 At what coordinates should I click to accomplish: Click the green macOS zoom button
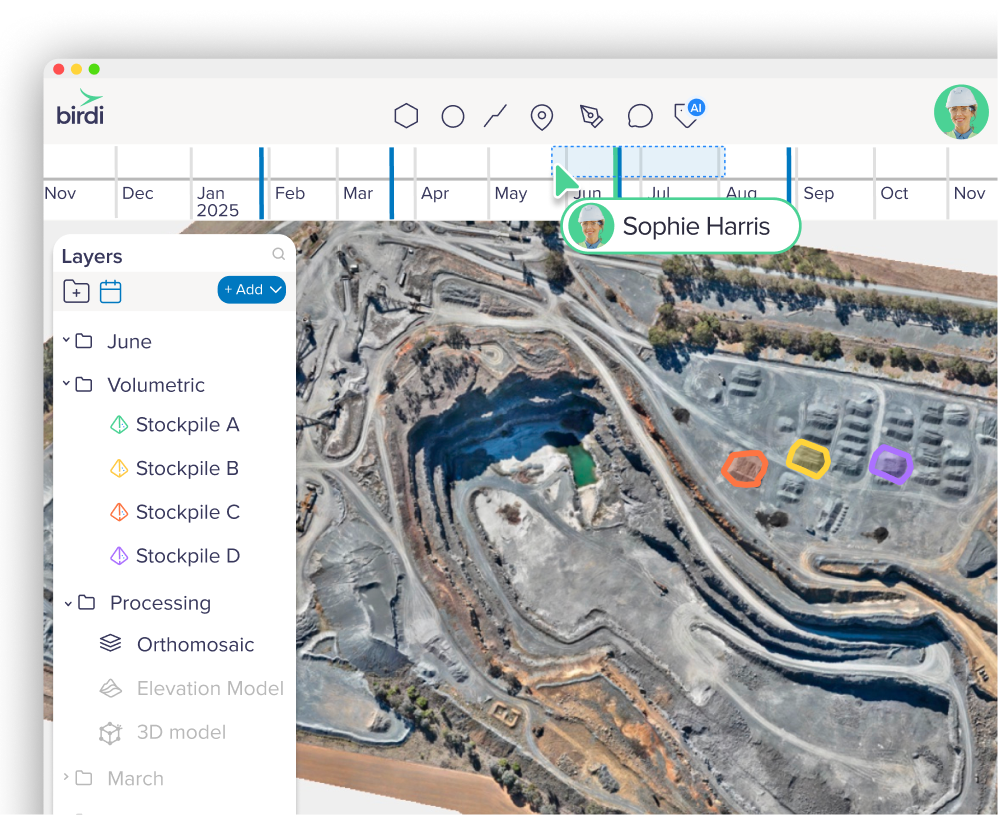[94, 69]
